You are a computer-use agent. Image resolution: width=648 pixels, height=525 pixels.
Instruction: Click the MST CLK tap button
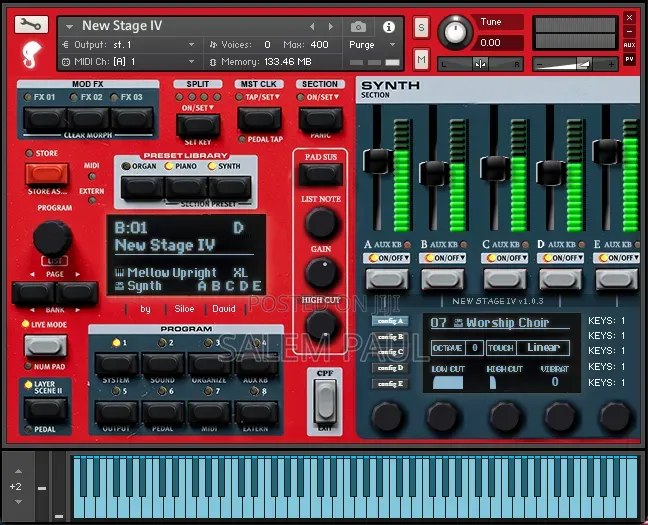(x=260, y=120)
